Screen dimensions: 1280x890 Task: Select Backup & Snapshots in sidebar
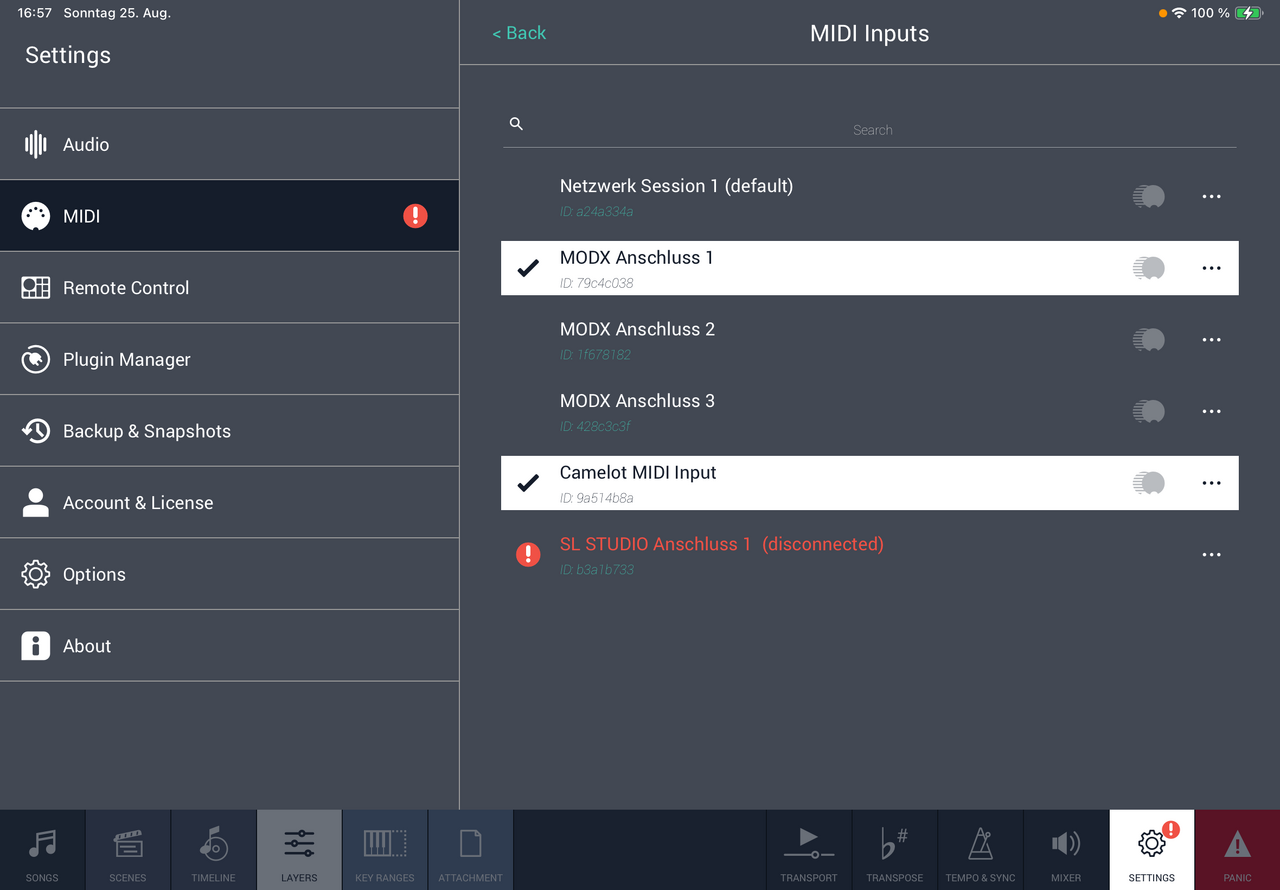pyautogui.click(x=229, y=431)
